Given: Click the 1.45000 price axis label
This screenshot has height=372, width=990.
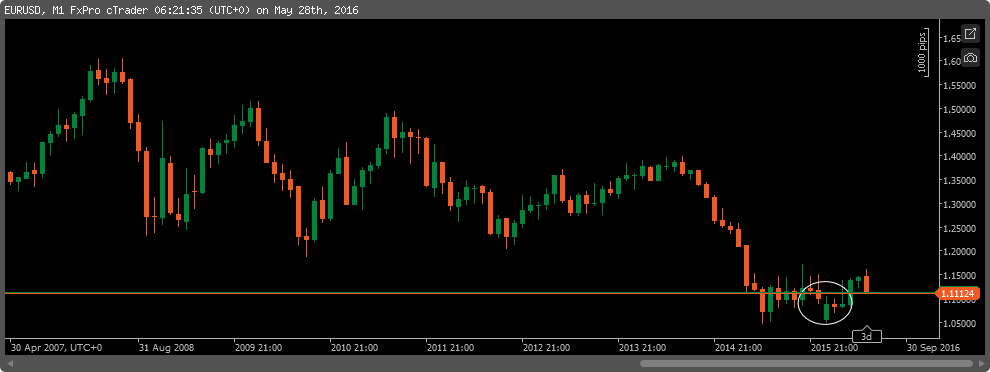Looking at the screenshot, I should pyautogui.click(x=959, y=133).
